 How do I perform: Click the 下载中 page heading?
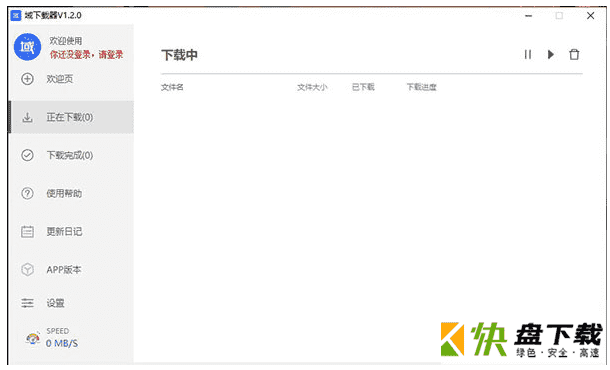pyautogui.click(x=179, y=55)
